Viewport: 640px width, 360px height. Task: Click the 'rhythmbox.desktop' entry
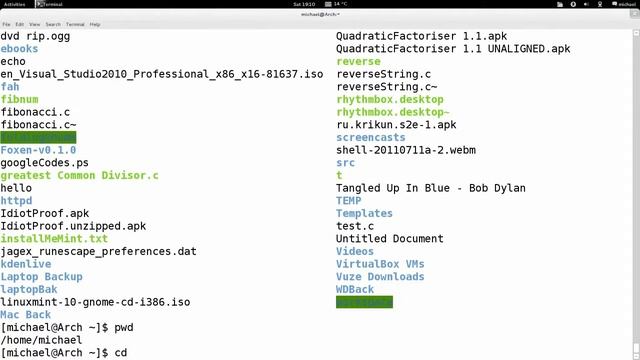click(x=390, y=100)
